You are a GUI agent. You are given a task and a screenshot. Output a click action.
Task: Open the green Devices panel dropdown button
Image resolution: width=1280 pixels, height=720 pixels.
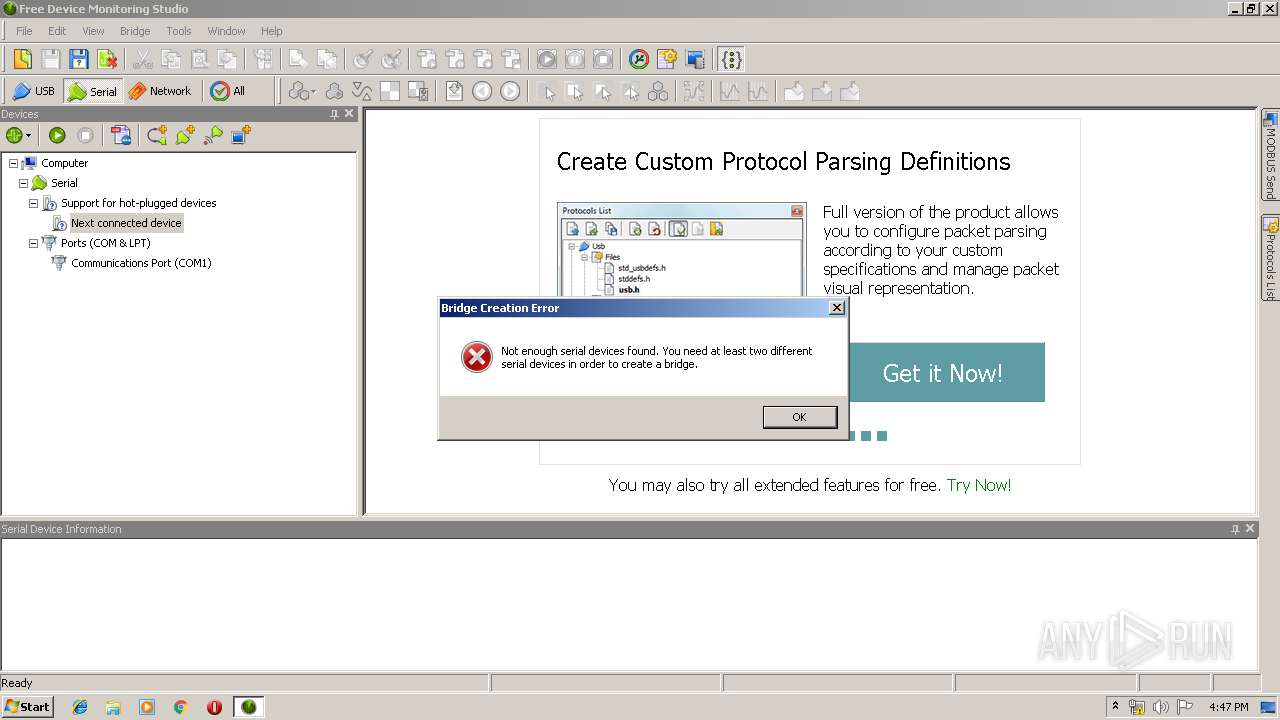click(x=19, y=135)
